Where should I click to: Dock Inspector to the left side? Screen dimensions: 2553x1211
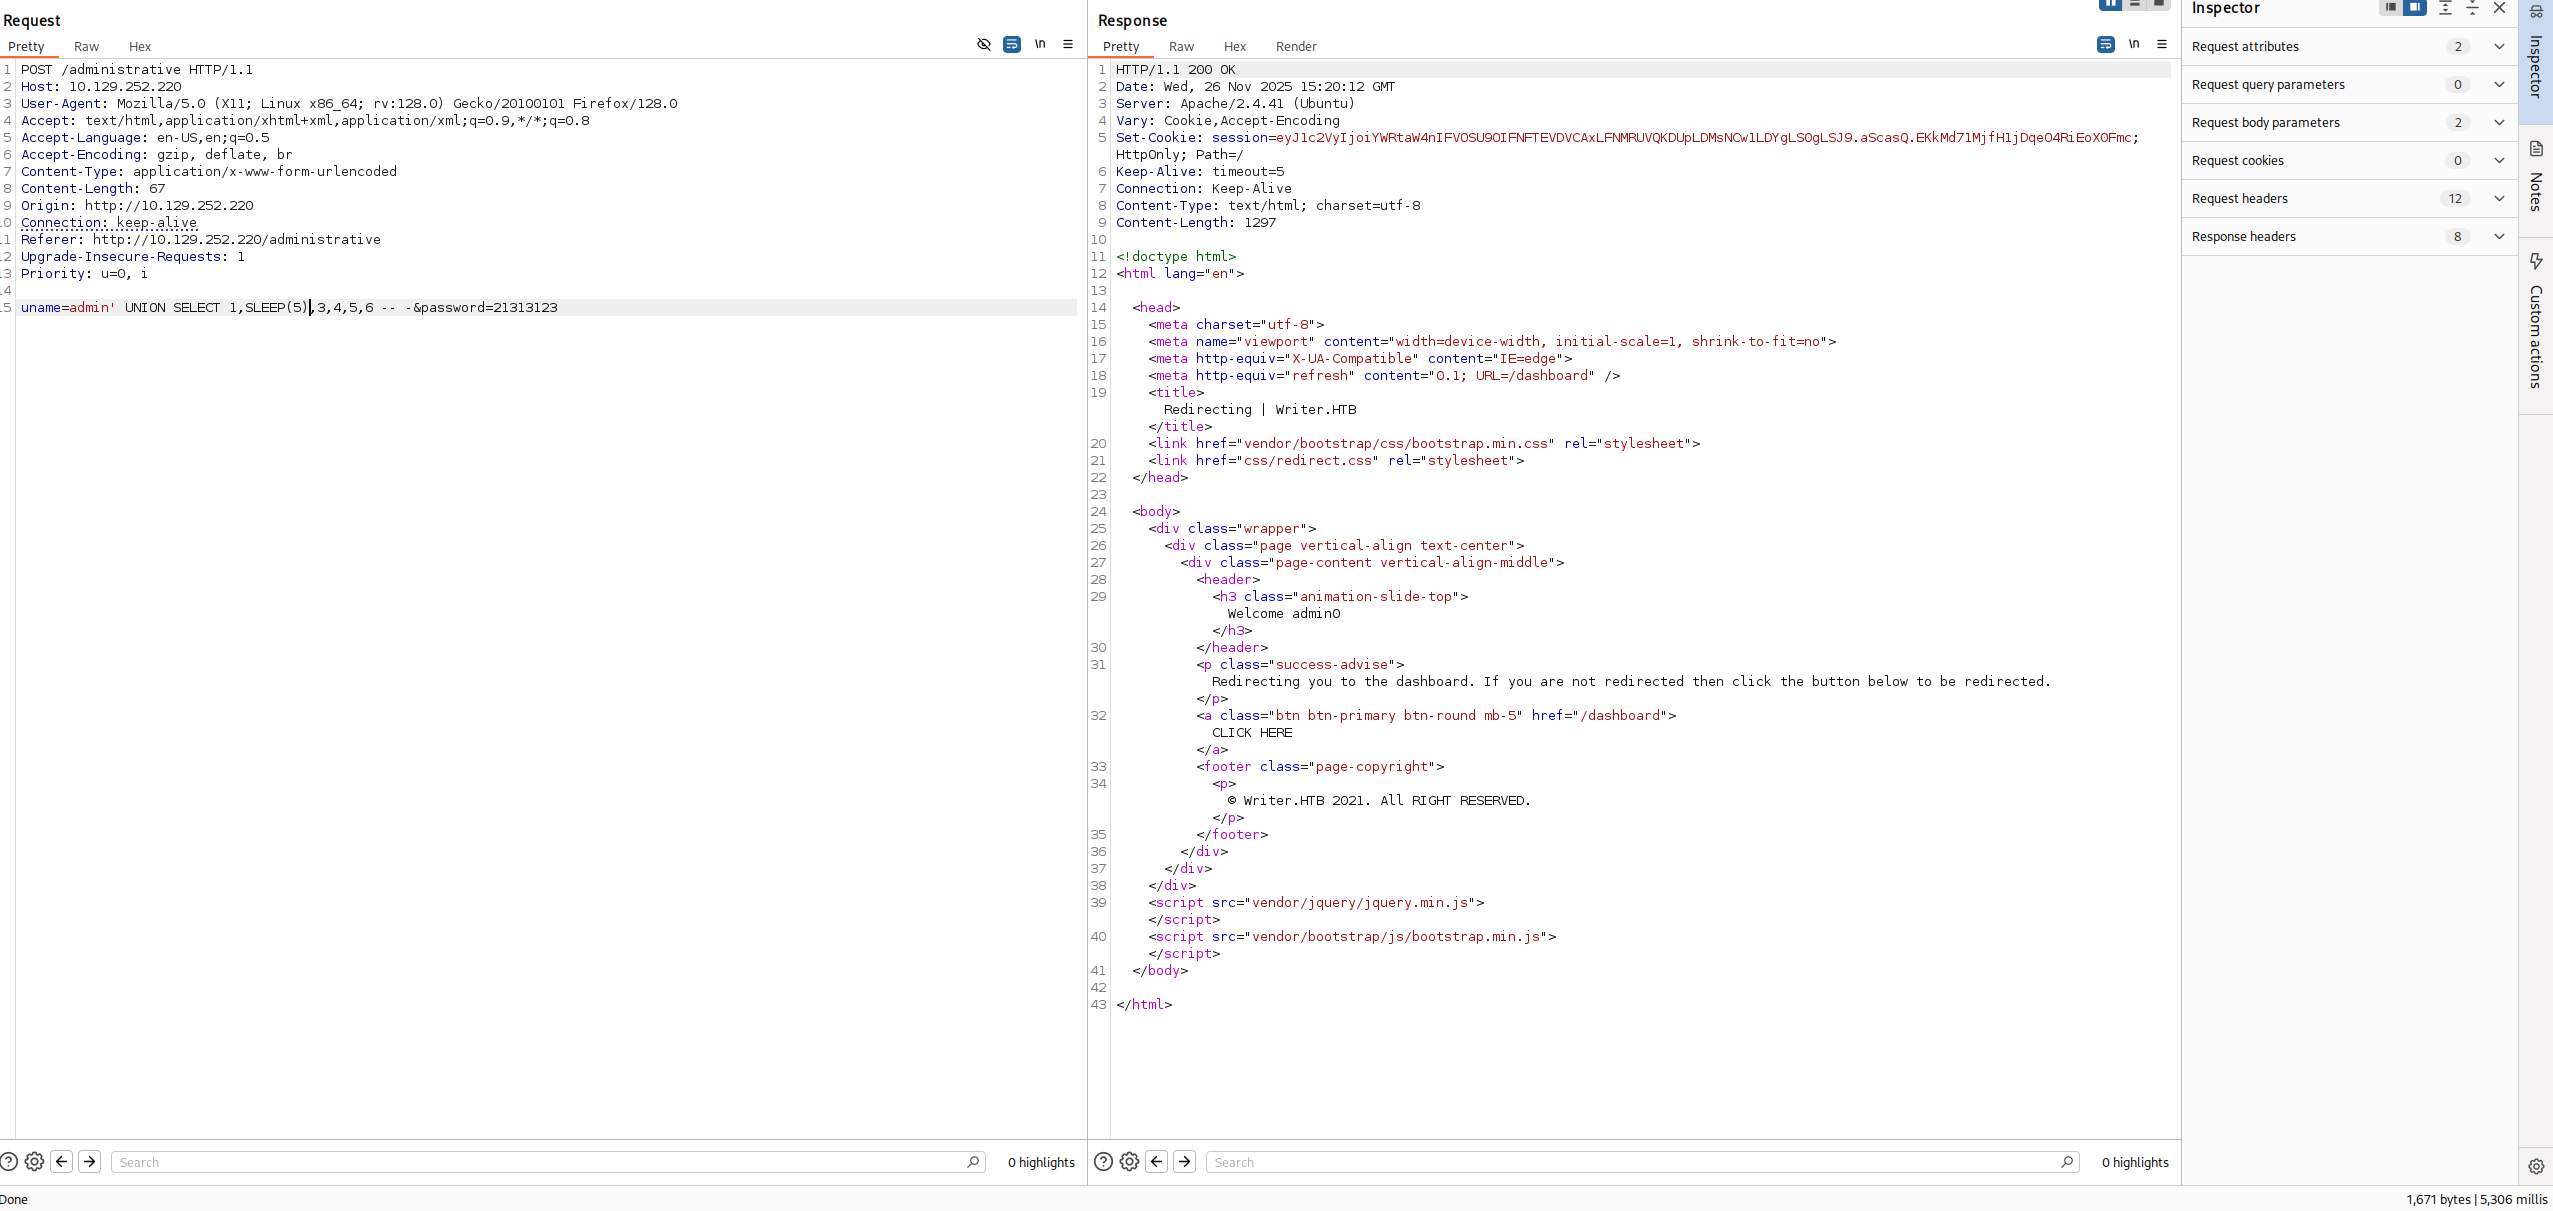pyautogui.click(x=2391, y=8)
